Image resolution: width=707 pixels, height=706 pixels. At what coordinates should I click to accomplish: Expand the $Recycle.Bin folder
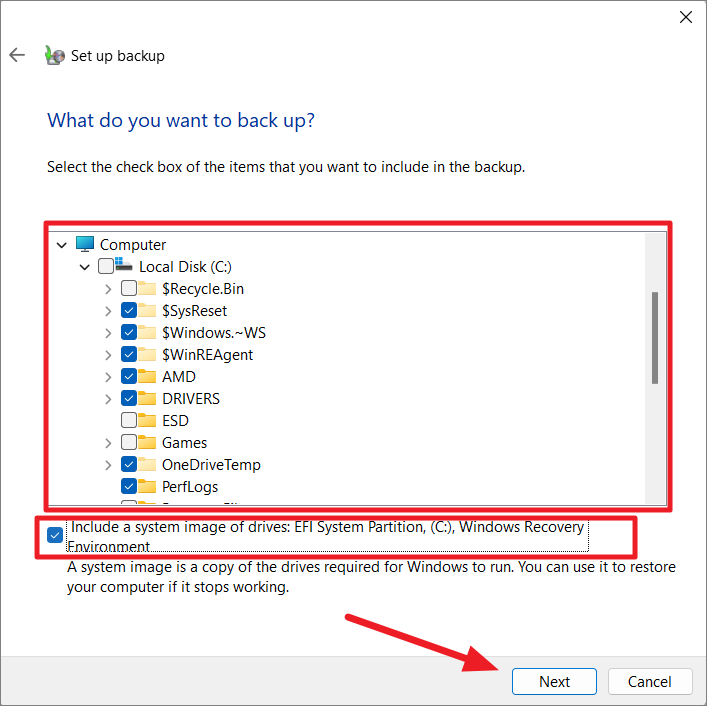[108, 289]
